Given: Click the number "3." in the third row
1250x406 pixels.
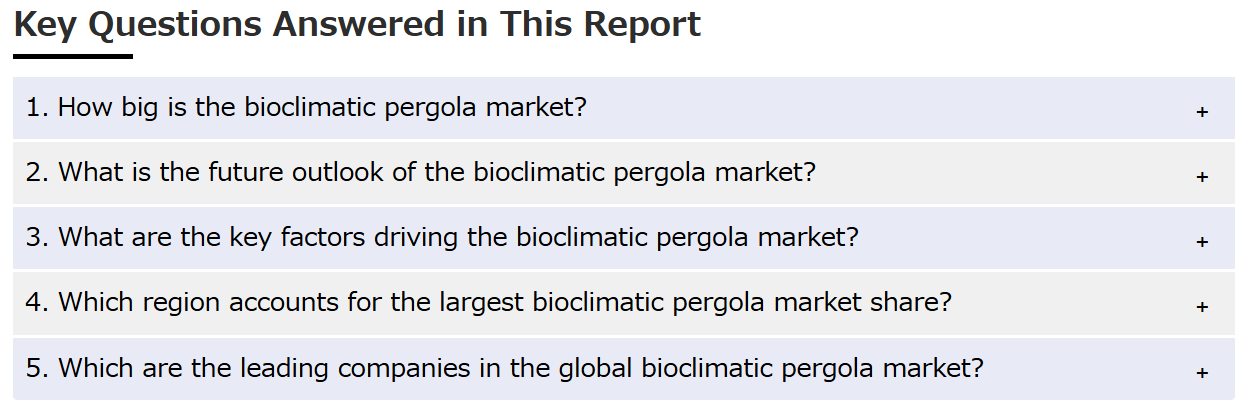Looking at the screenshot, I should 38,237.
